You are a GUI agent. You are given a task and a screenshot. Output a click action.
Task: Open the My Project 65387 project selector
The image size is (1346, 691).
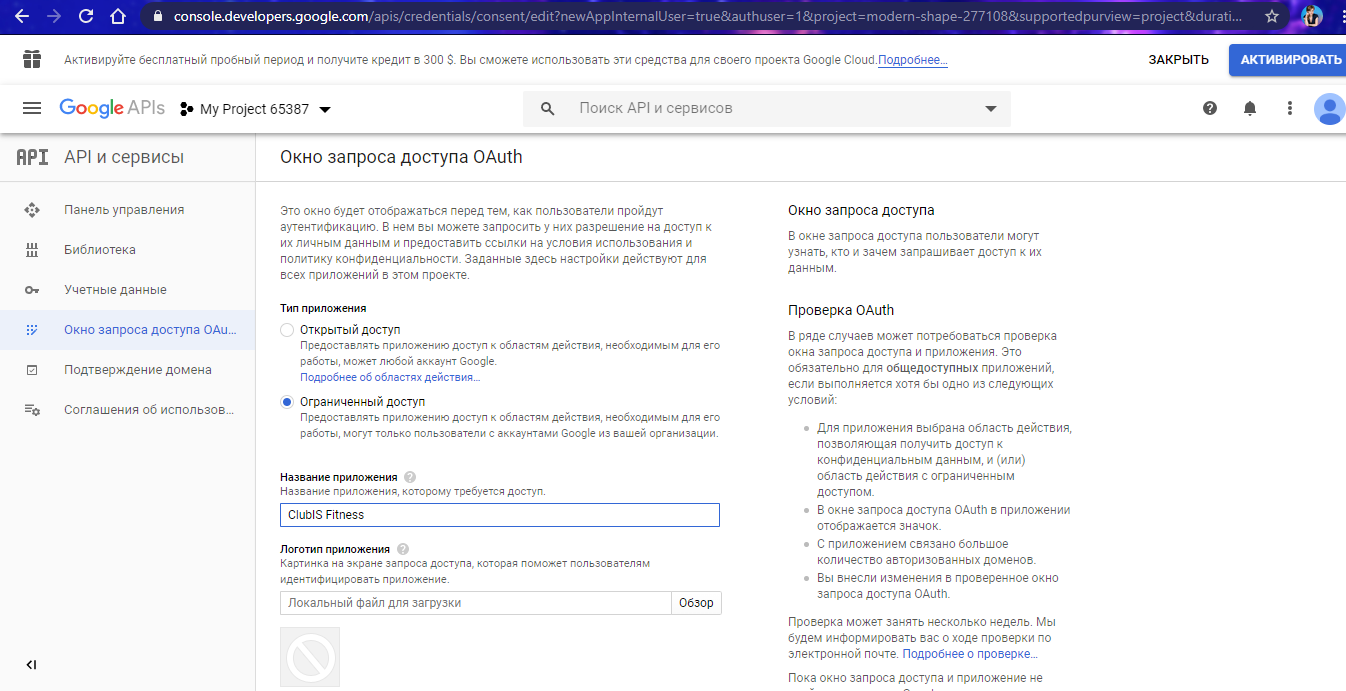[256, 109]
